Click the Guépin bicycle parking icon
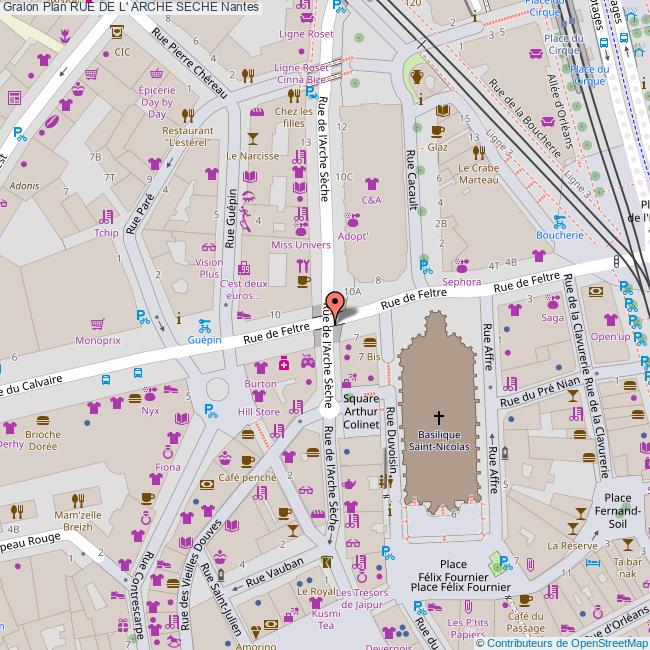The width and height of the screenshot is (650, 650). [205, 324]
